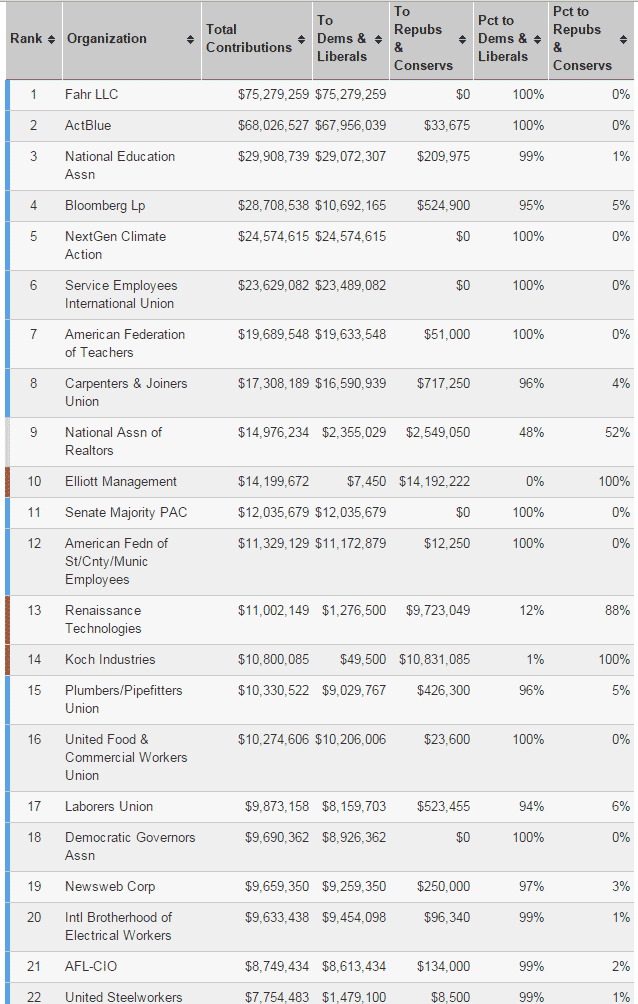Image resolution: width=638 pixels, height=1004 pixels.
Task: Click the Senate Majority PAC row name
Action: point(125,512)
